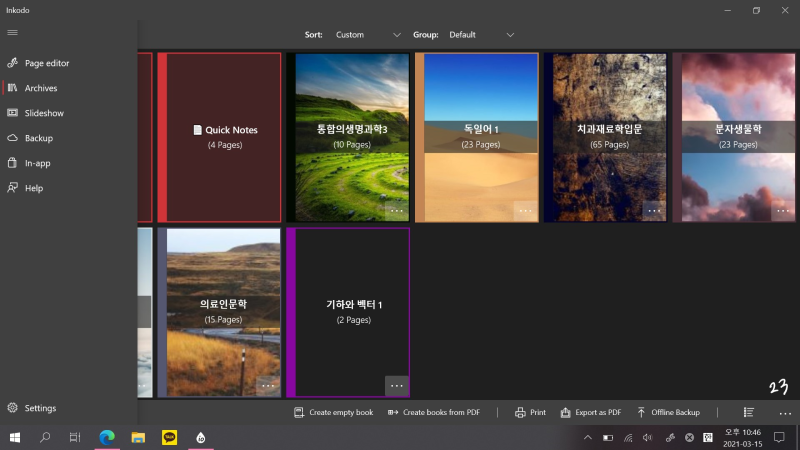Open the 독일어 1 book
This screenshot has height=450, width=800.
477,137
